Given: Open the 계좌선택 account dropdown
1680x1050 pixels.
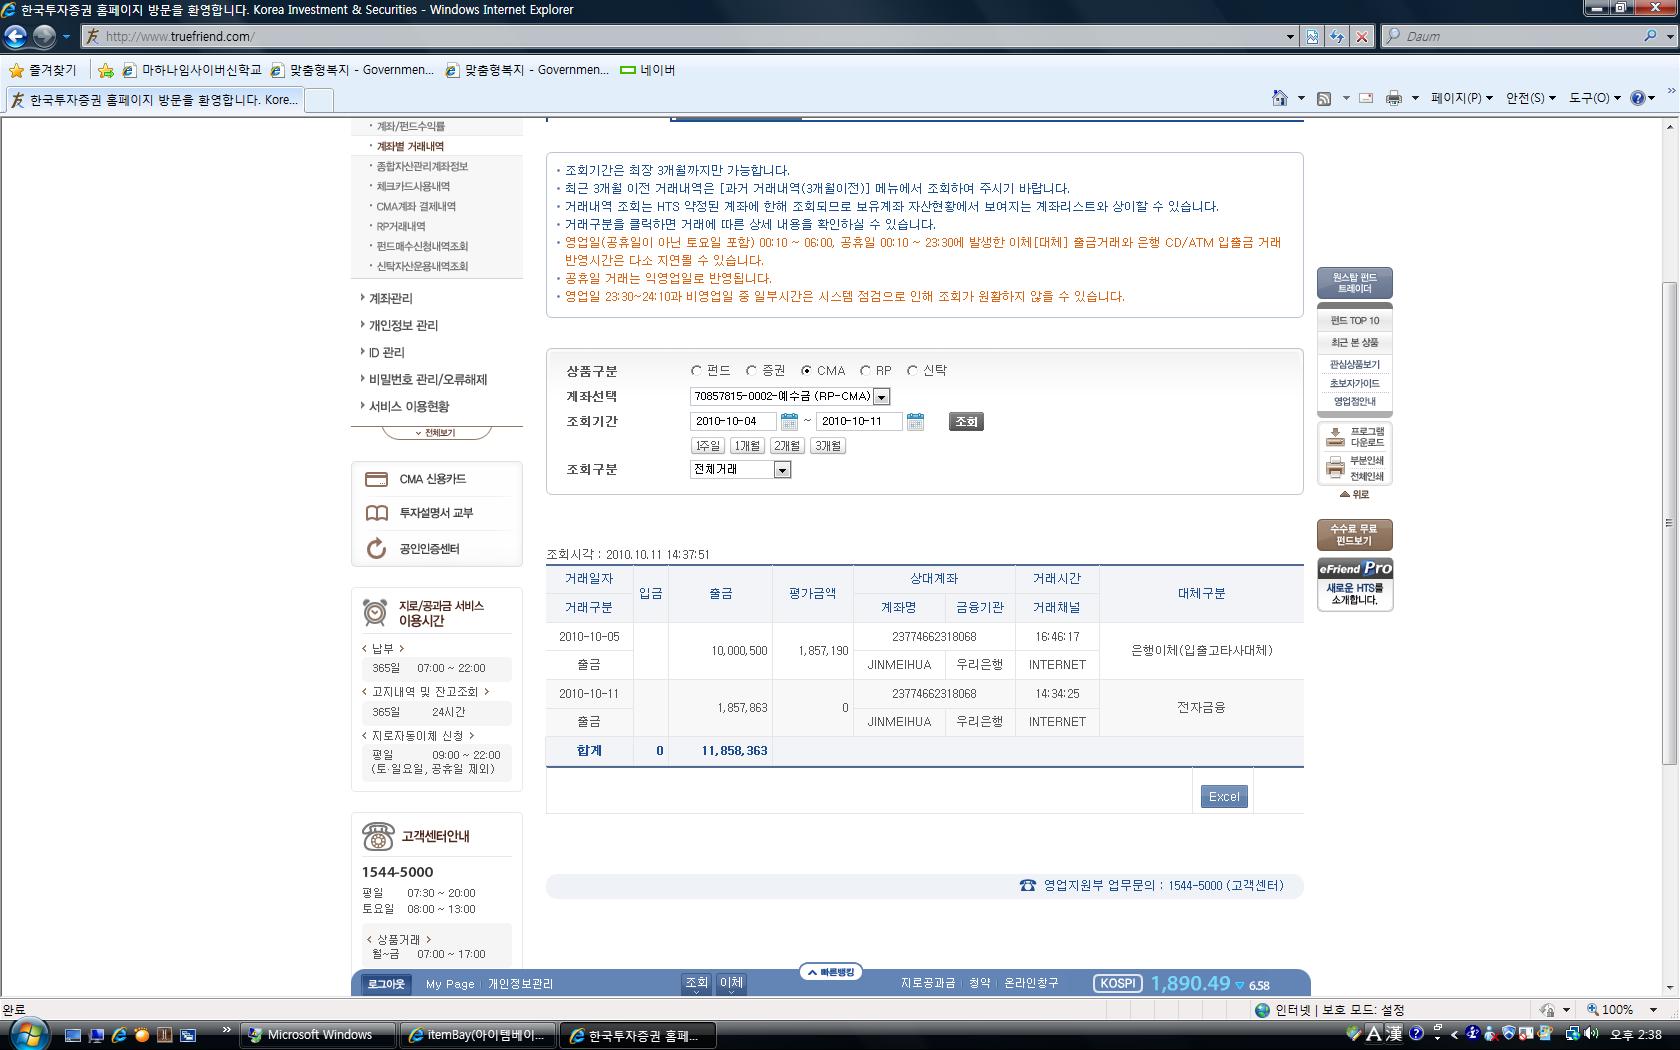Looking at the screenshot, I should (881, 397).
